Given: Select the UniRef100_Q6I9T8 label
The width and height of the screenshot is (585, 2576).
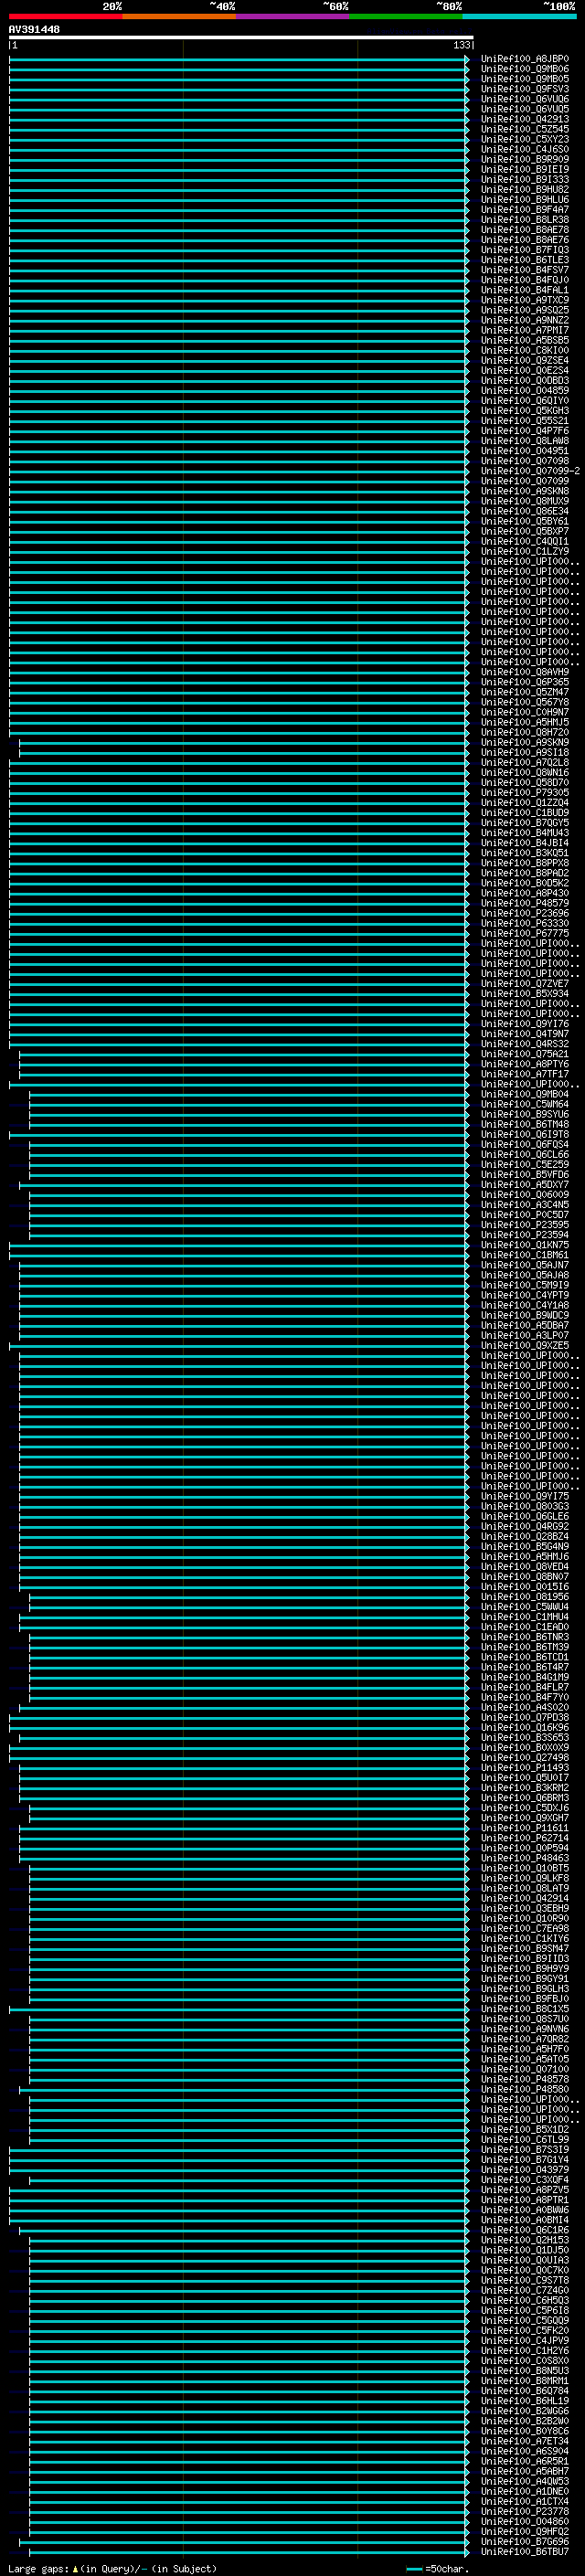Looking at the screenshot, I should coord(524,1134).
